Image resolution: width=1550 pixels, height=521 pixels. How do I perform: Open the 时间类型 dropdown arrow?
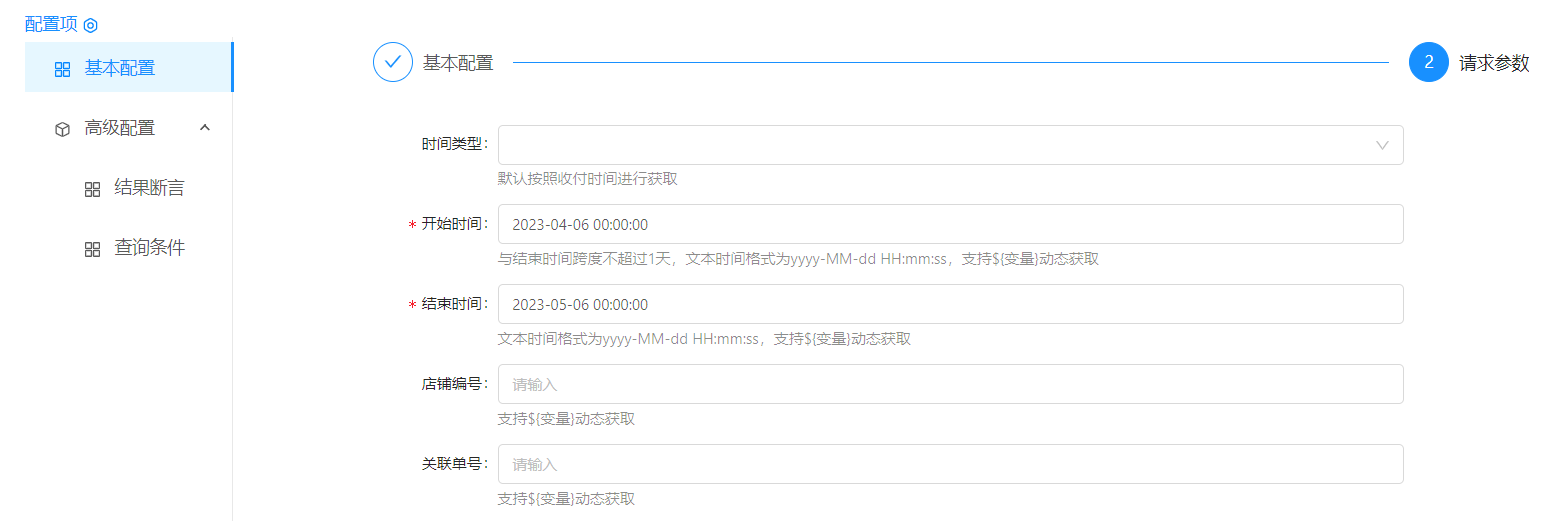tap(1382, 145)
